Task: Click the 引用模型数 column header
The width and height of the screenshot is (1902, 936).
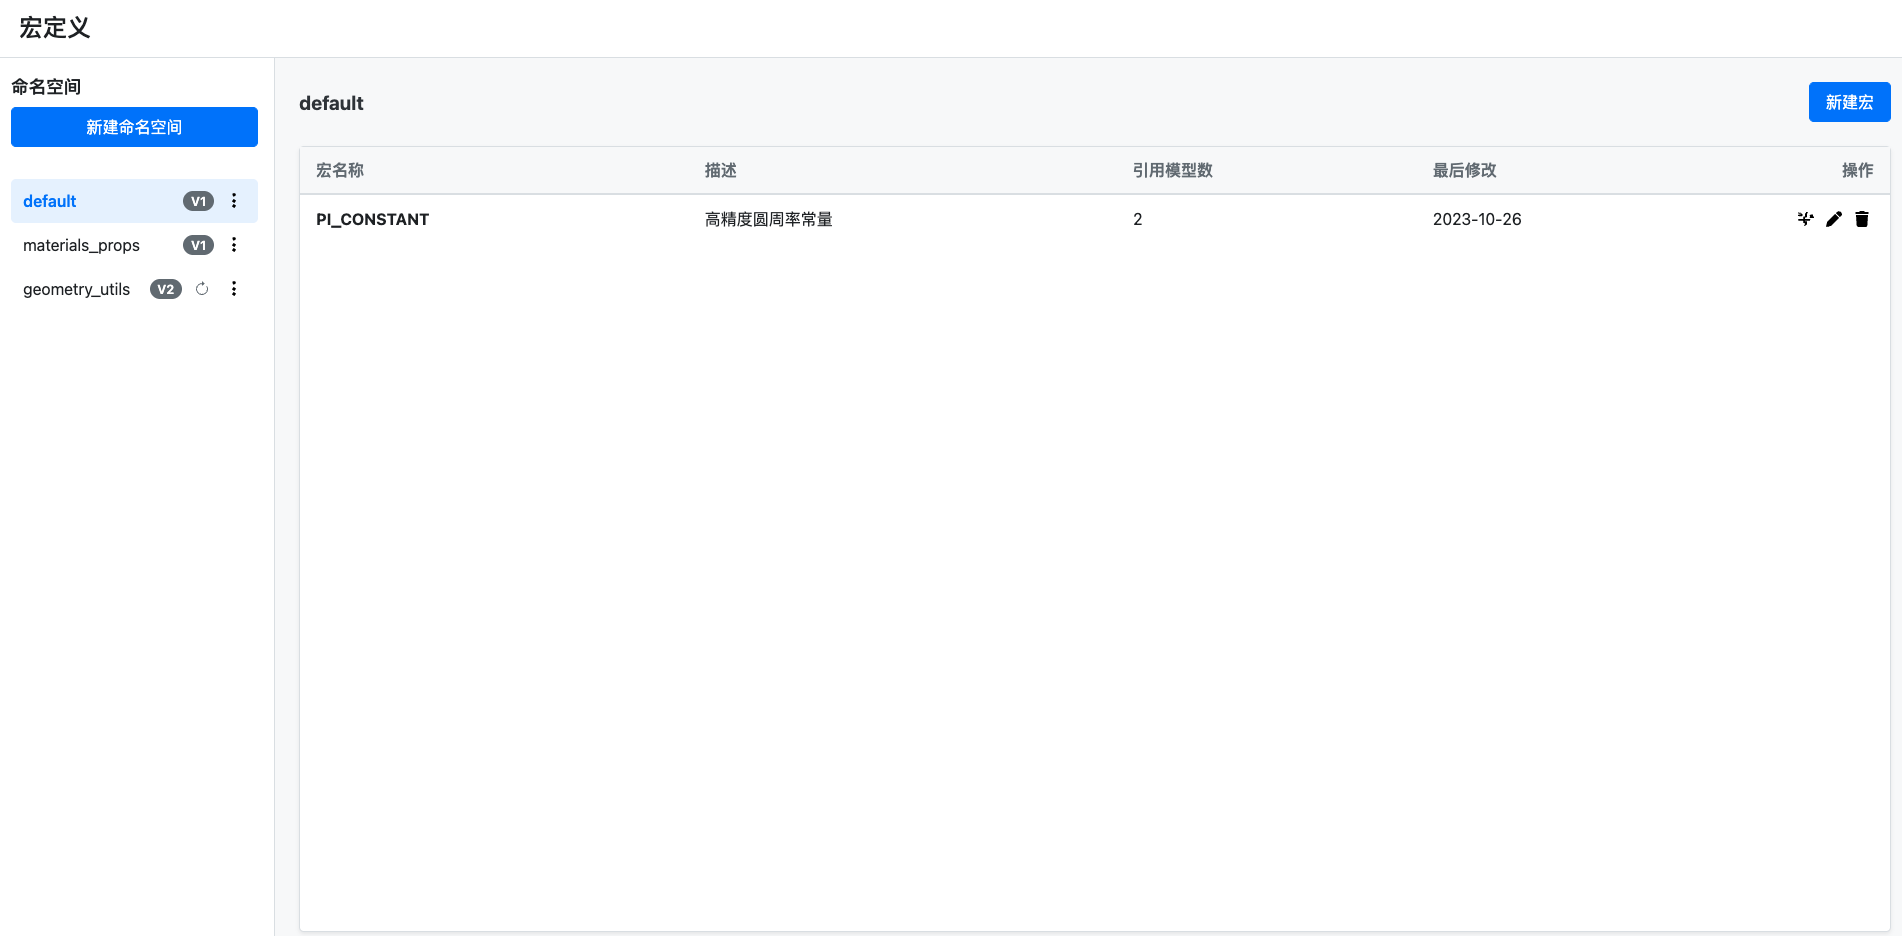Action: (1172, 170)
